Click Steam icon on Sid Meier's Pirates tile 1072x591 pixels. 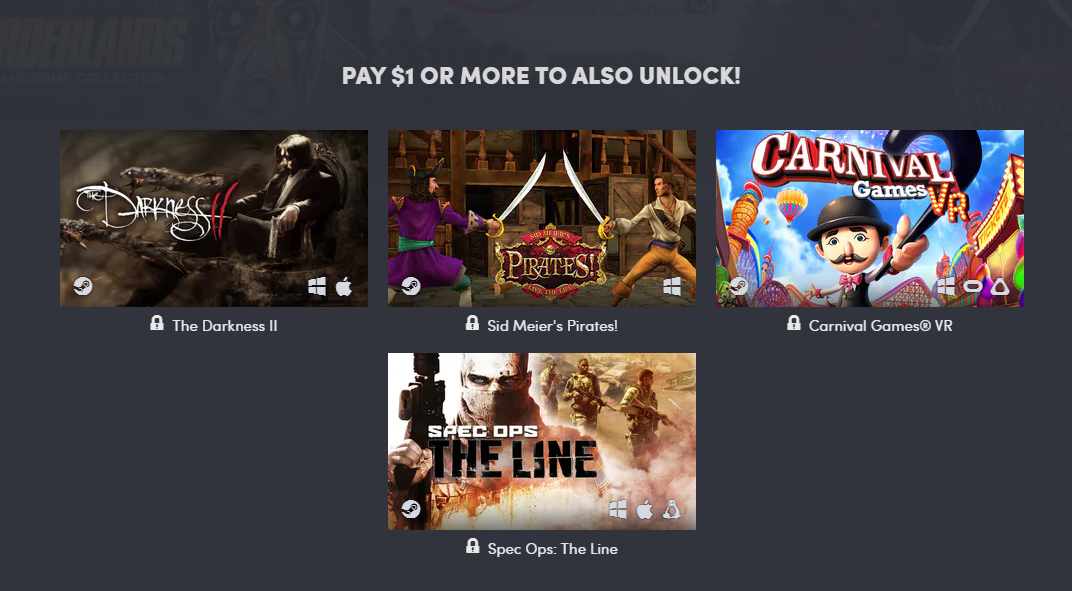pos(411,286)
